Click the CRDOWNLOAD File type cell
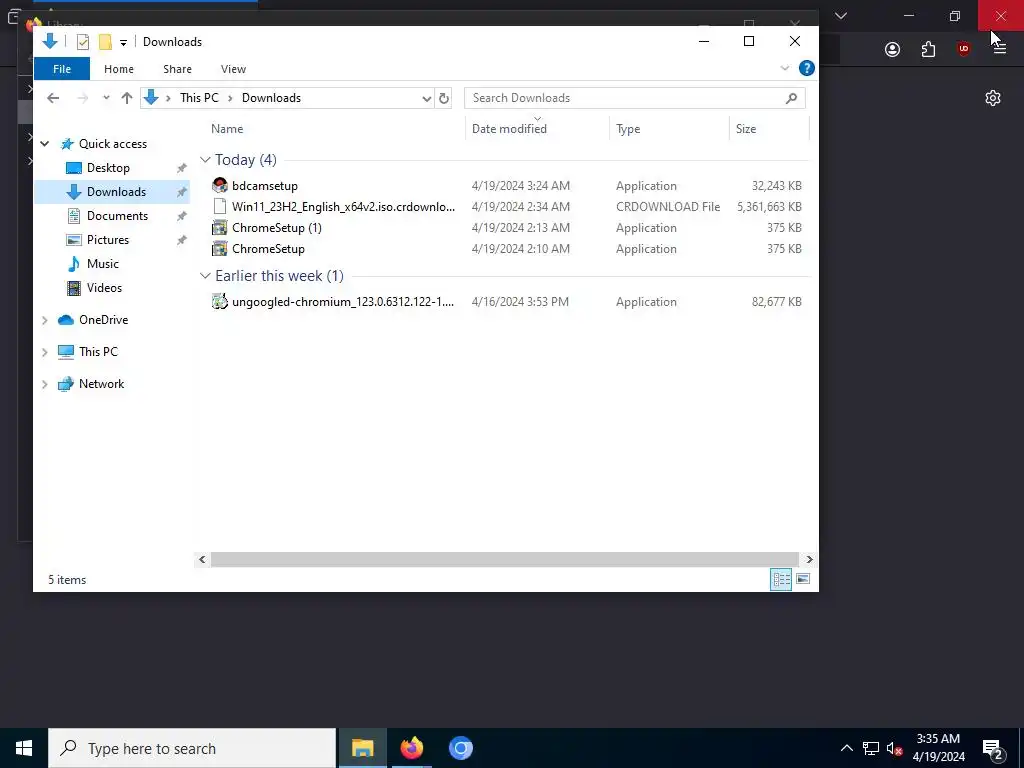Screen dimensions: 1024x768 tap(667, 206)
